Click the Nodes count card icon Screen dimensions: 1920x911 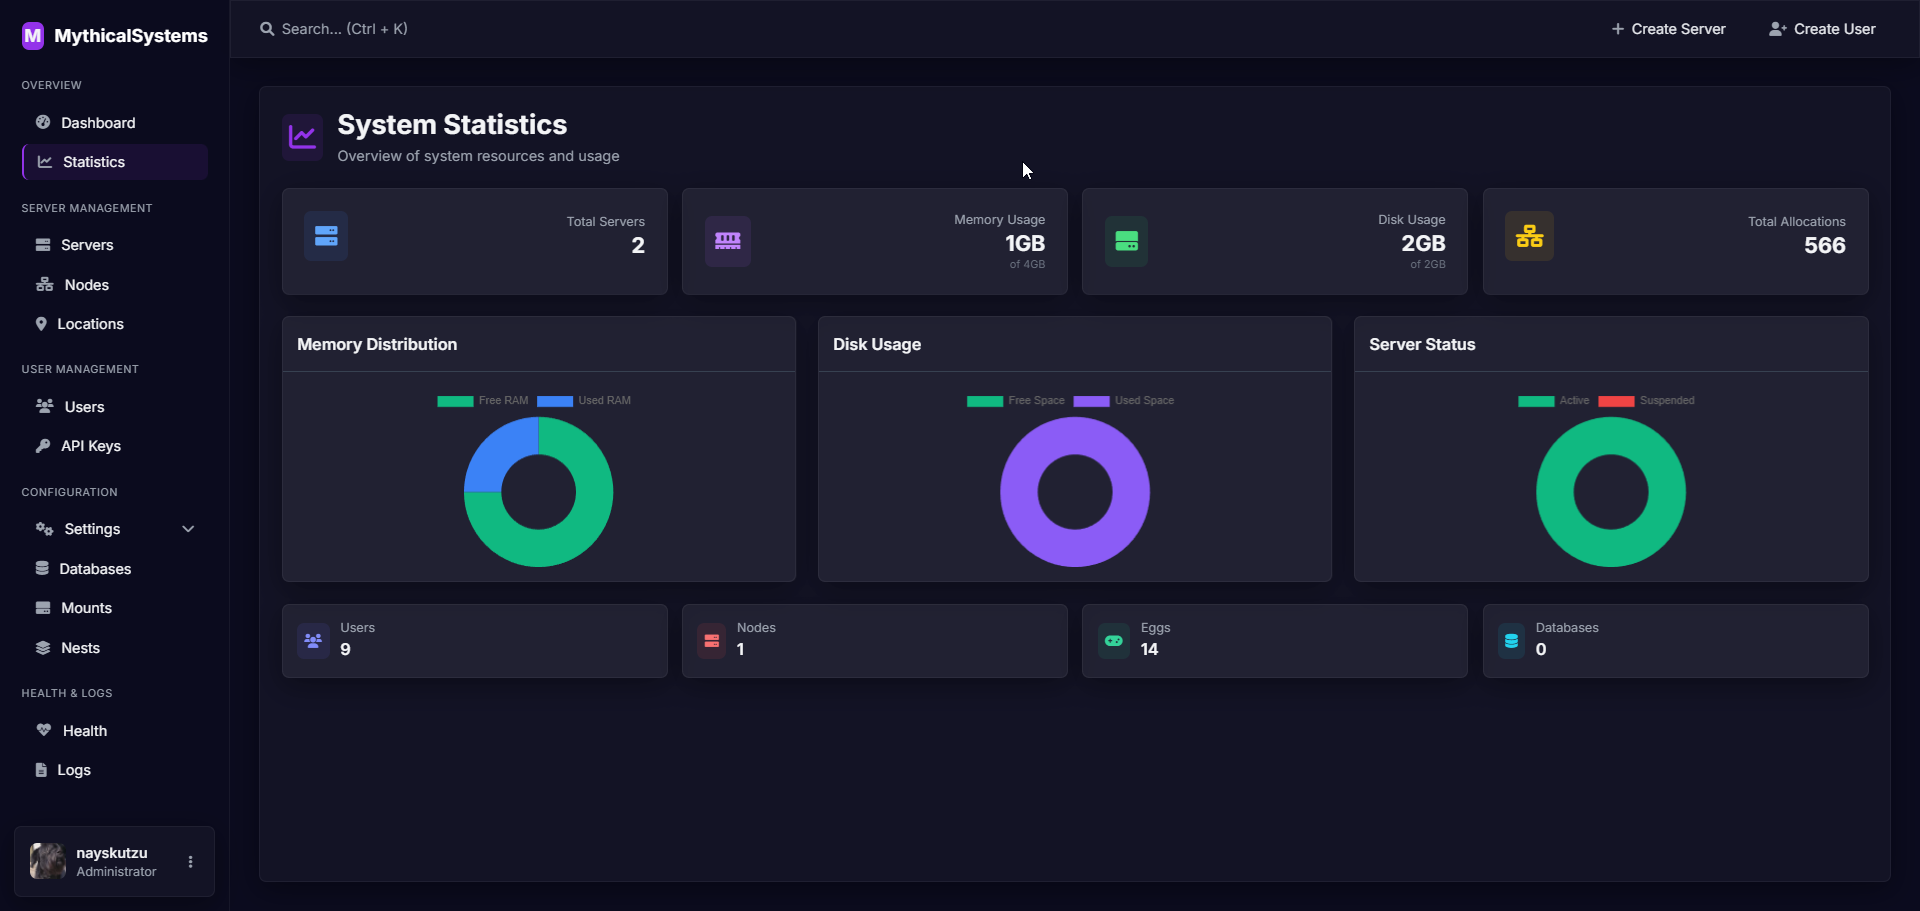[x=712, y=640]
